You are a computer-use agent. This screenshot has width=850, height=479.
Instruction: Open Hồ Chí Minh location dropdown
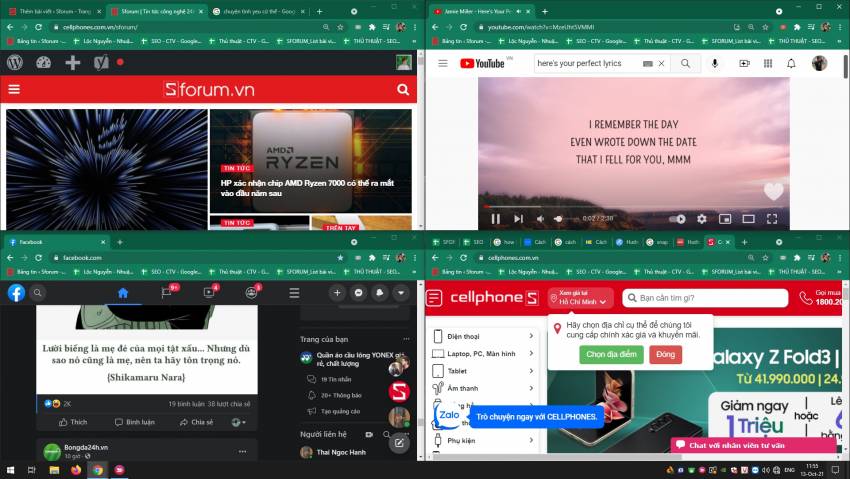pyautogui.click(x=580, y=297)
